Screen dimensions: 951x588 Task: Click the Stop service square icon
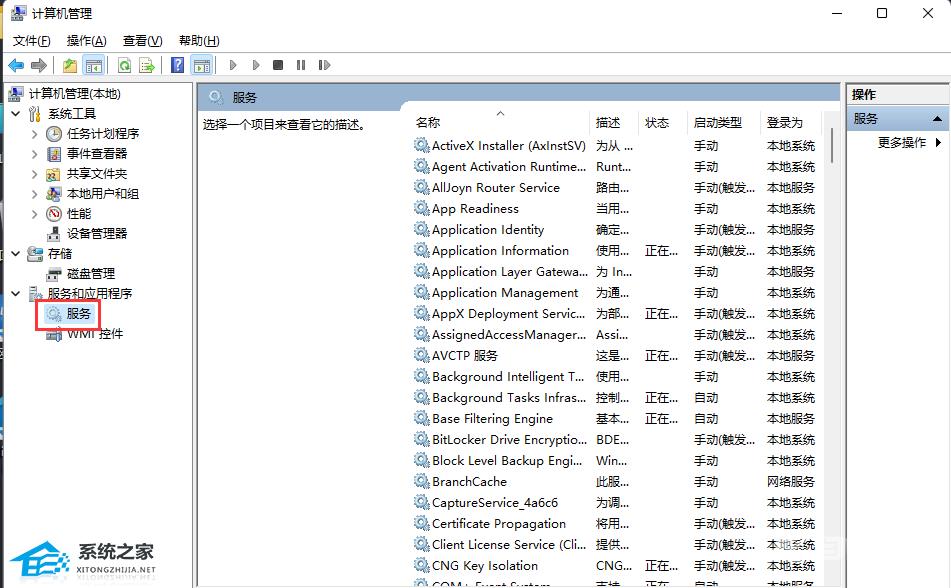[x=278, y=65]
